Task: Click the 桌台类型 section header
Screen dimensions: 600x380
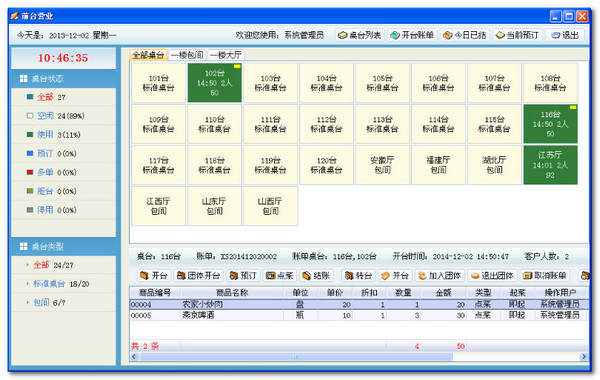Action: pyautogui.click(x=64, y=247)
